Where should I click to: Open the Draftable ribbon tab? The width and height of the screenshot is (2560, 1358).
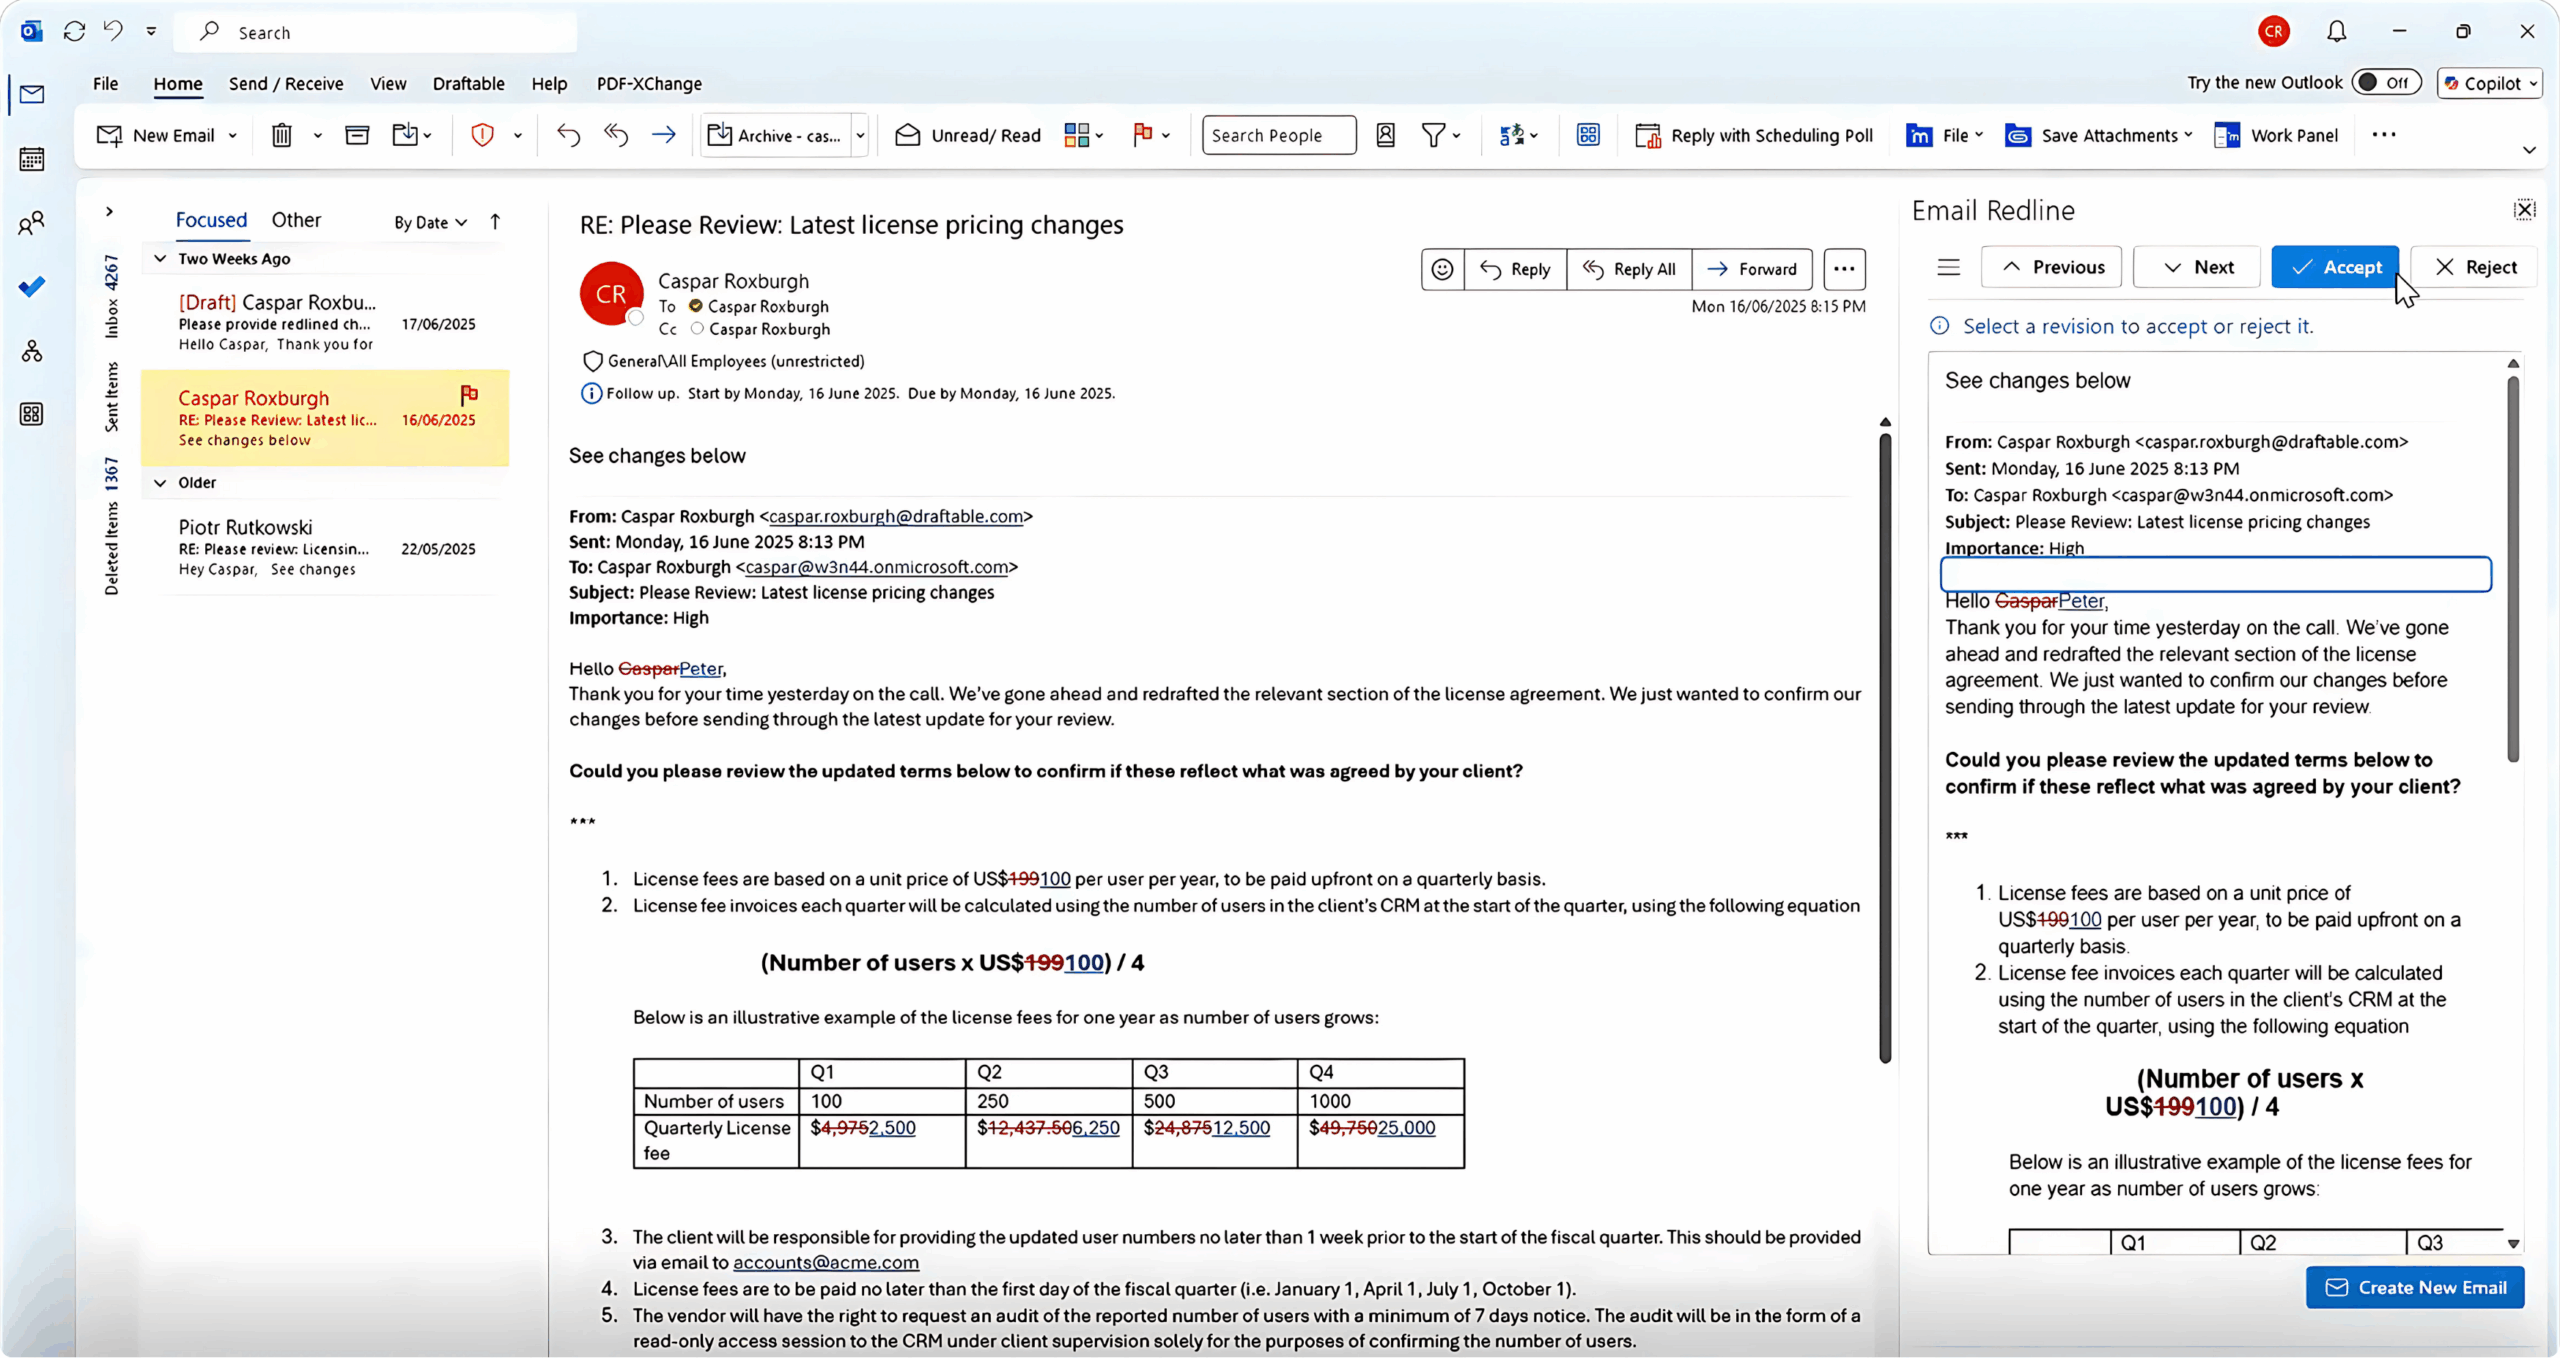pos(468,84)
